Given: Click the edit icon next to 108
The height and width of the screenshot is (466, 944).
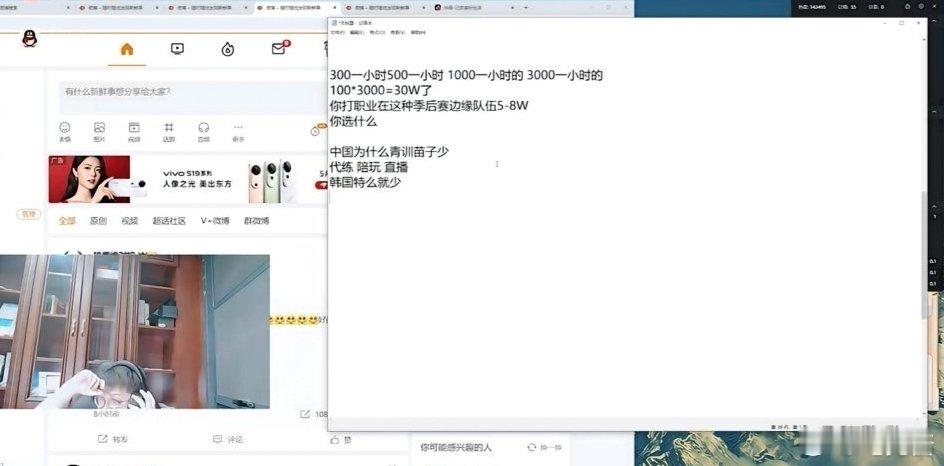Looking at the screenshot, I should pyautogui.click(x=305, y=414).
